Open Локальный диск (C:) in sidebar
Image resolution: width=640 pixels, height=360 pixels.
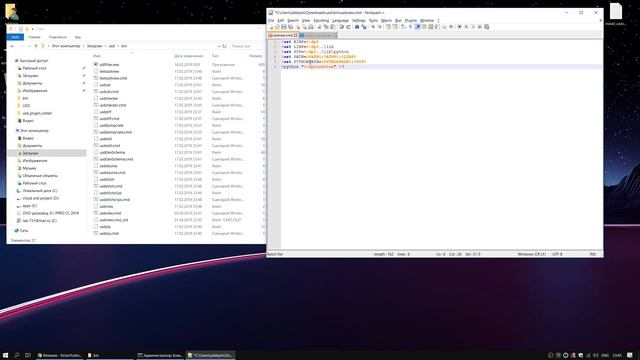click(x=40, y=191)
